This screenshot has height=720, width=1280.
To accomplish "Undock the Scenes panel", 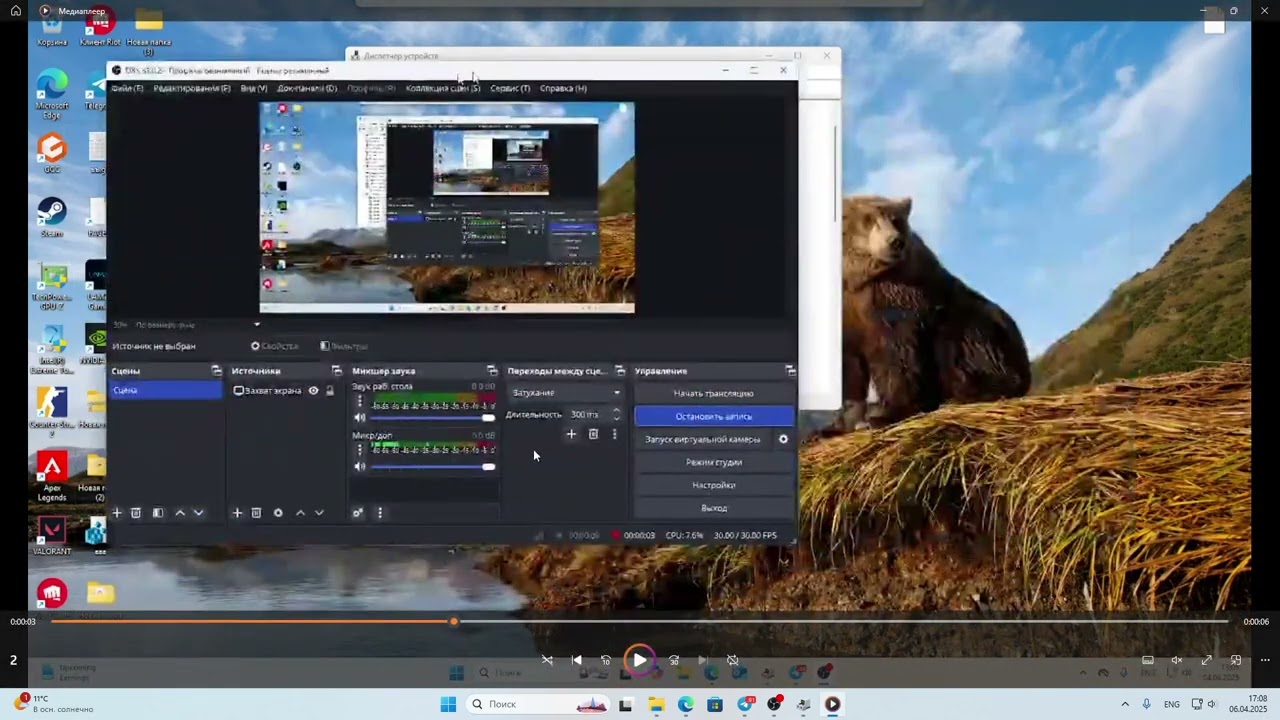I will click(216, 371).
